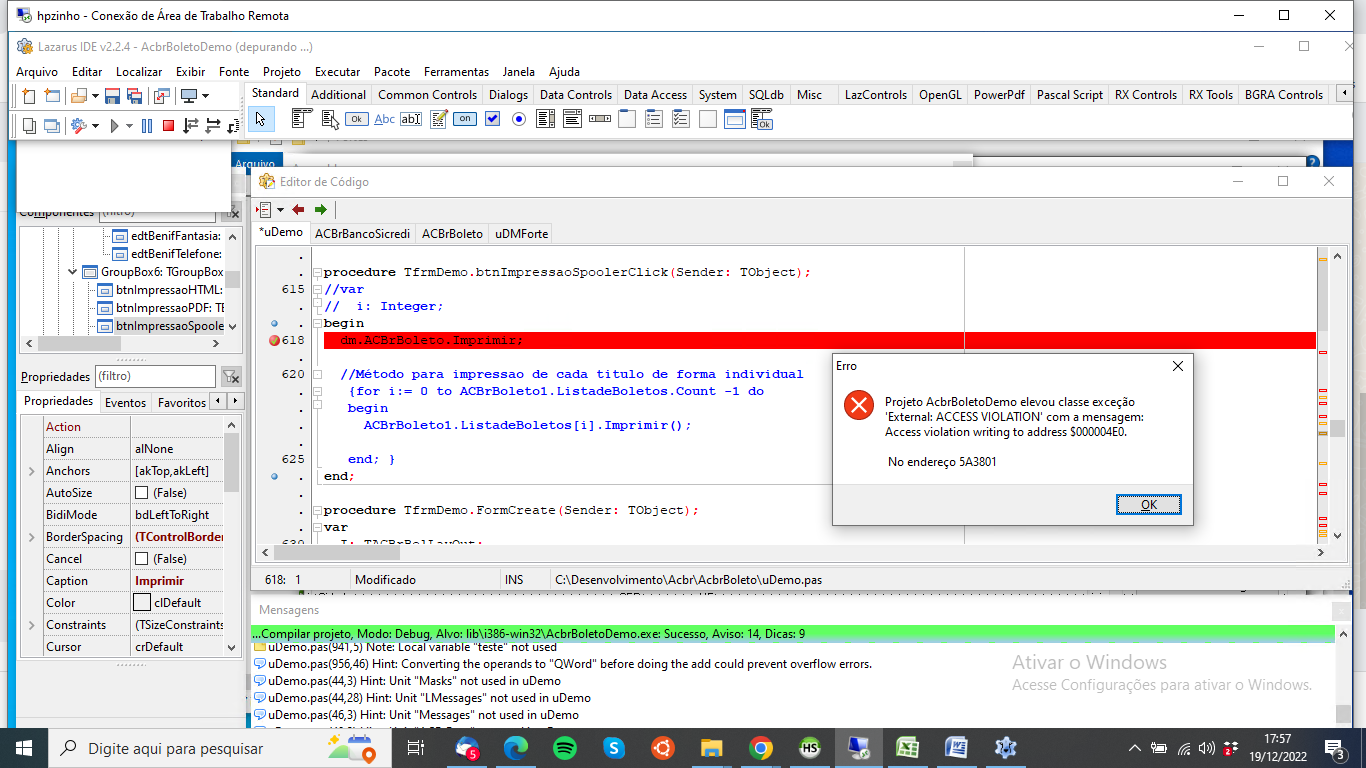Select btnImpressaoHTML in the component tree
The height and width of the screenshot is (768, 1366).
pos(160,290)
